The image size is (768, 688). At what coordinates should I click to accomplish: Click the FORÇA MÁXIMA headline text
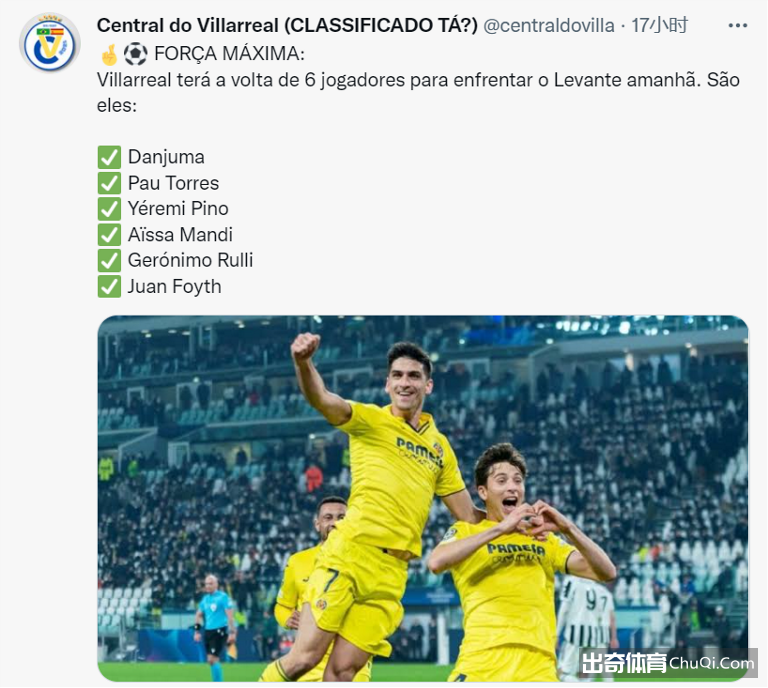(x=229, y=54)
